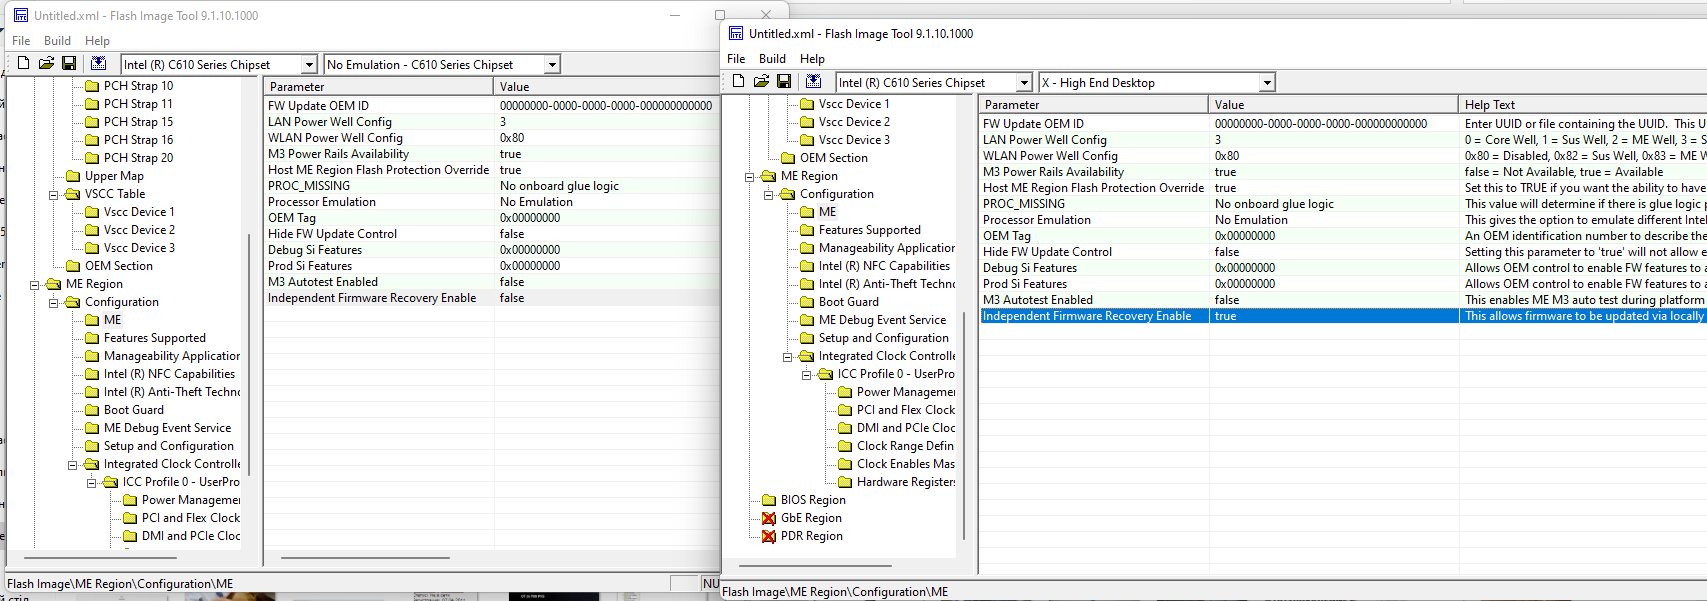Click Value column header in left window

pyautogui.click(x=607, y=87)
